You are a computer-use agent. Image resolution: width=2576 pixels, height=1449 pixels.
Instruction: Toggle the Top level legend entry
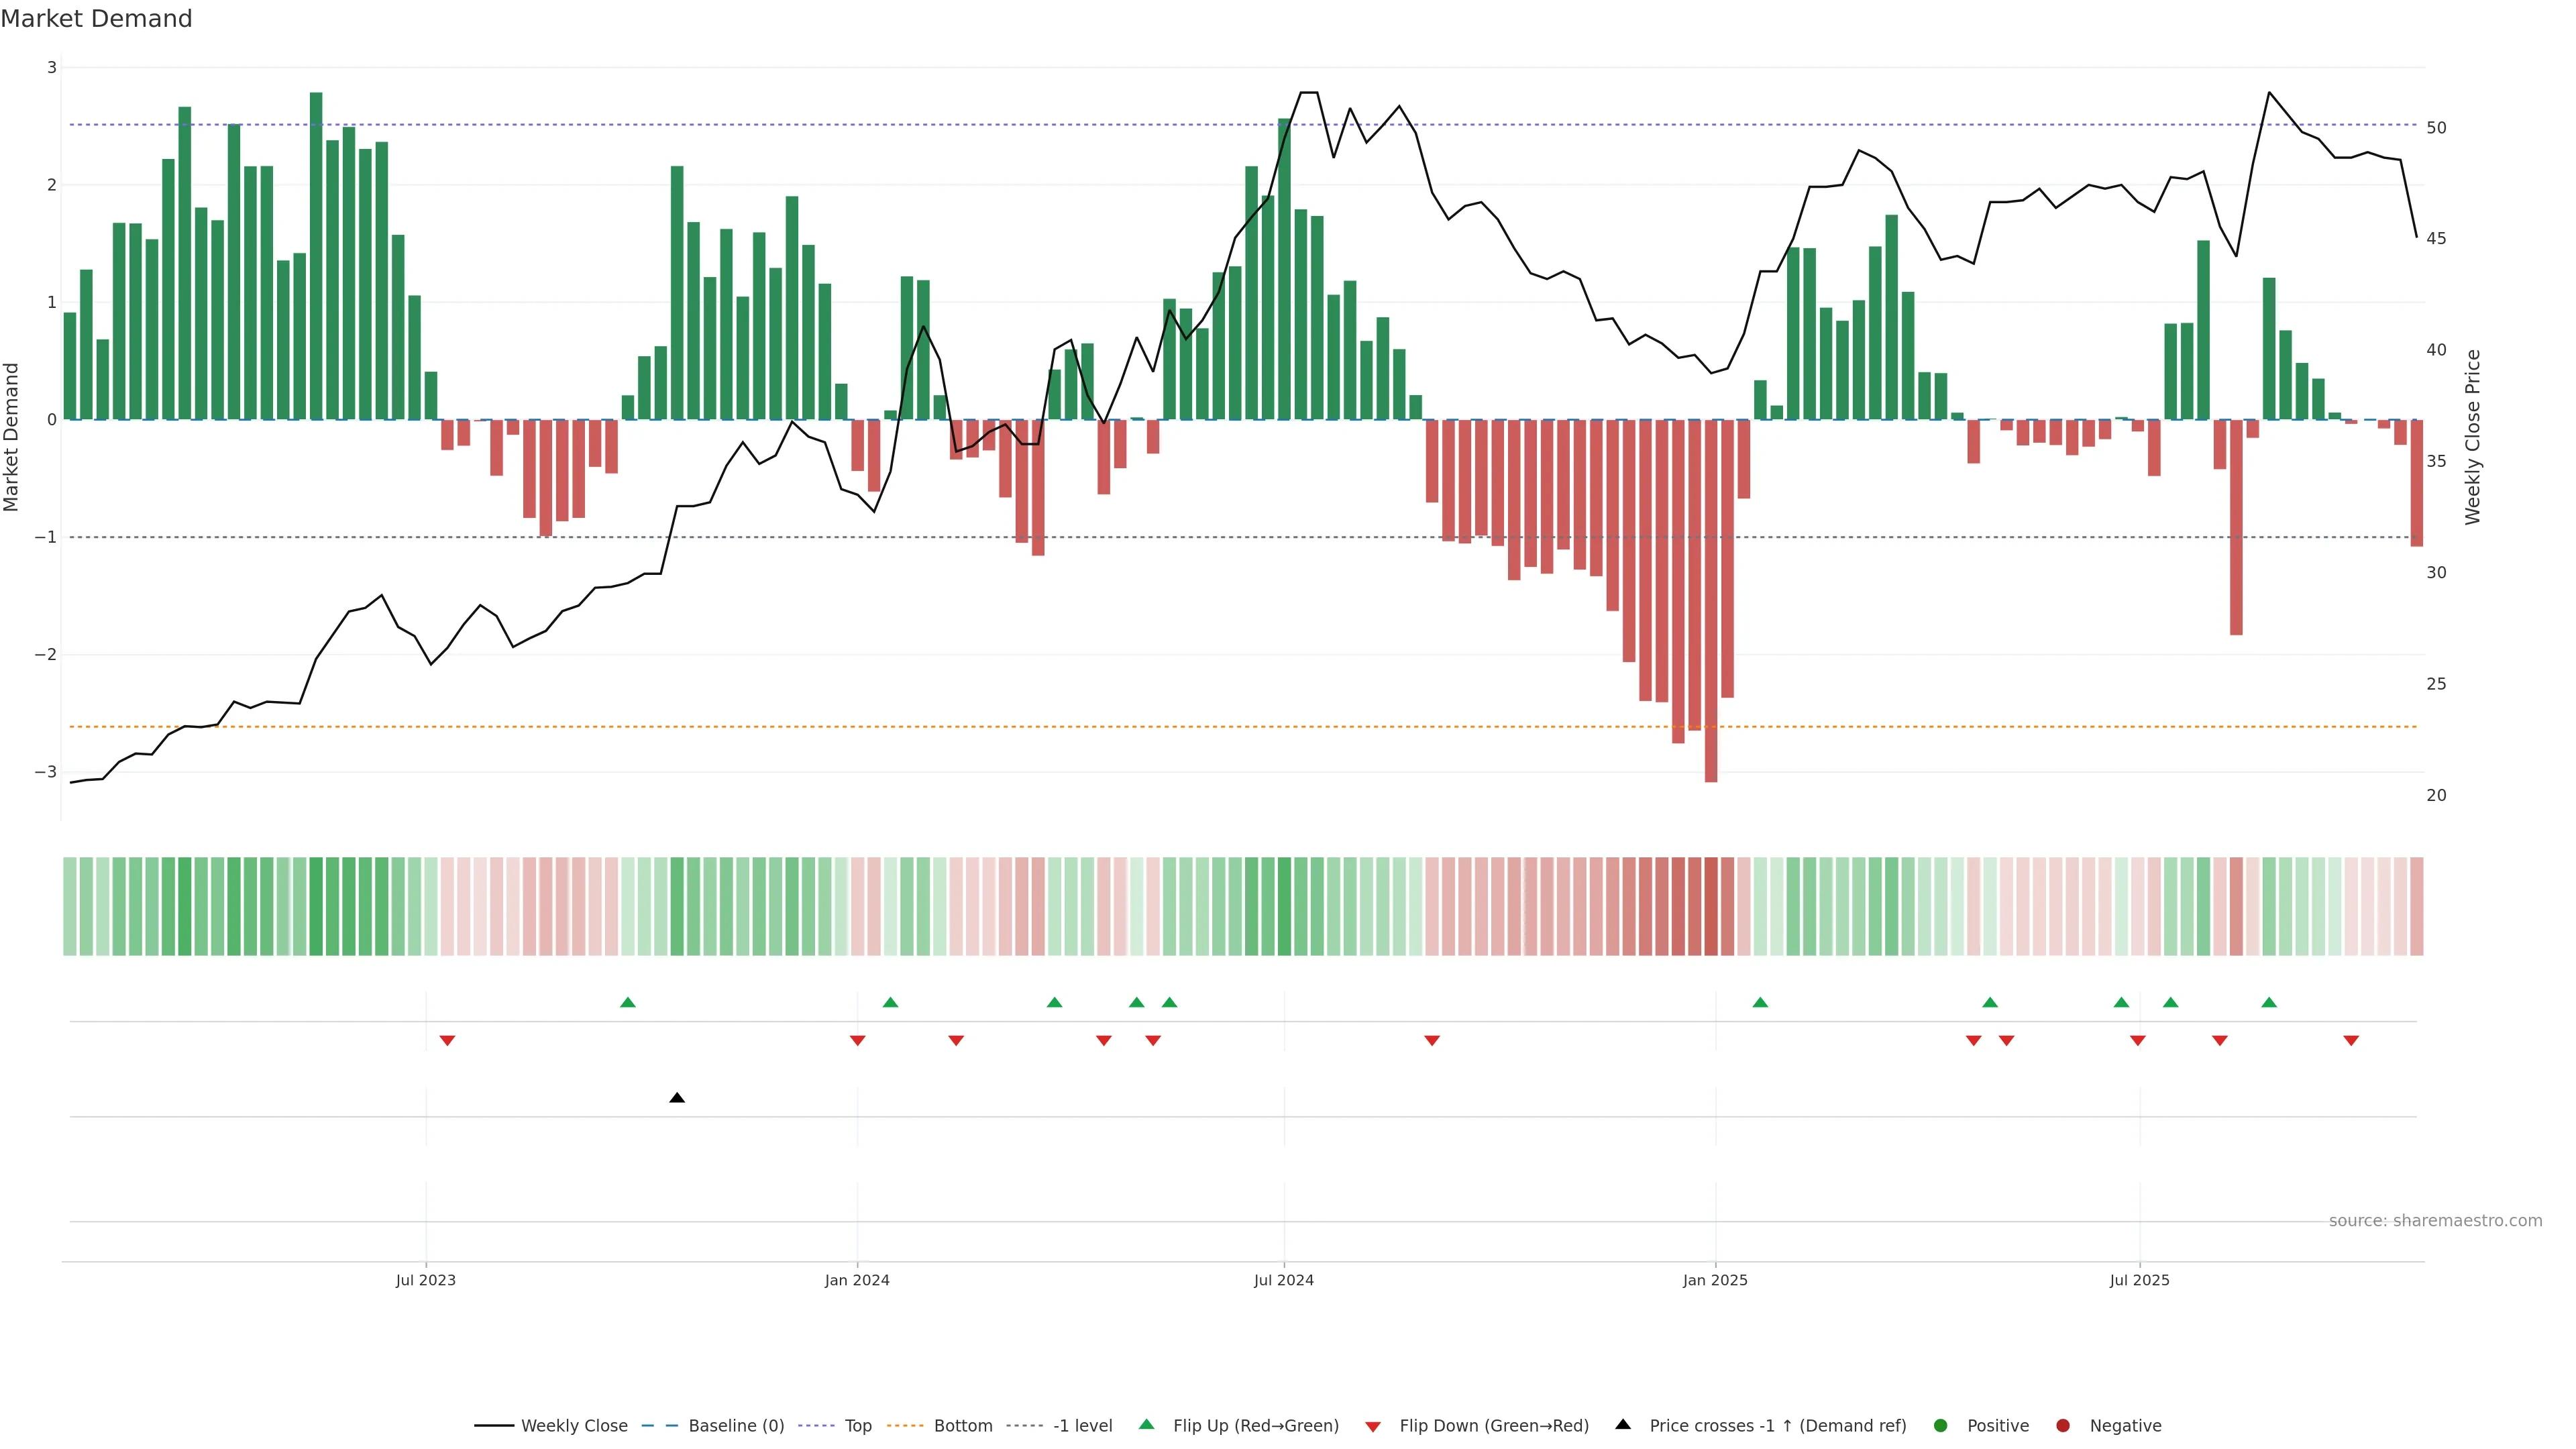pos(857,1425)
